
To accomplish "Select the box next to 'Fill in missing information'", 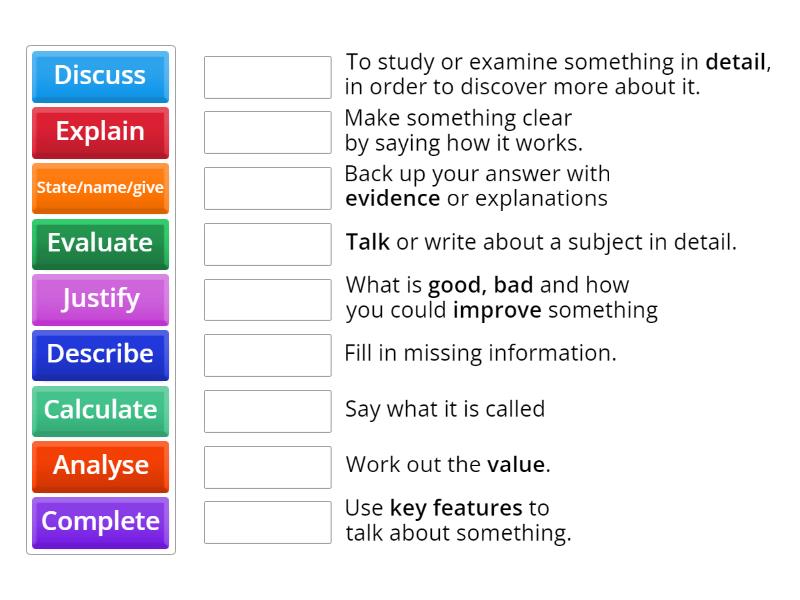I will pos(266,355).
